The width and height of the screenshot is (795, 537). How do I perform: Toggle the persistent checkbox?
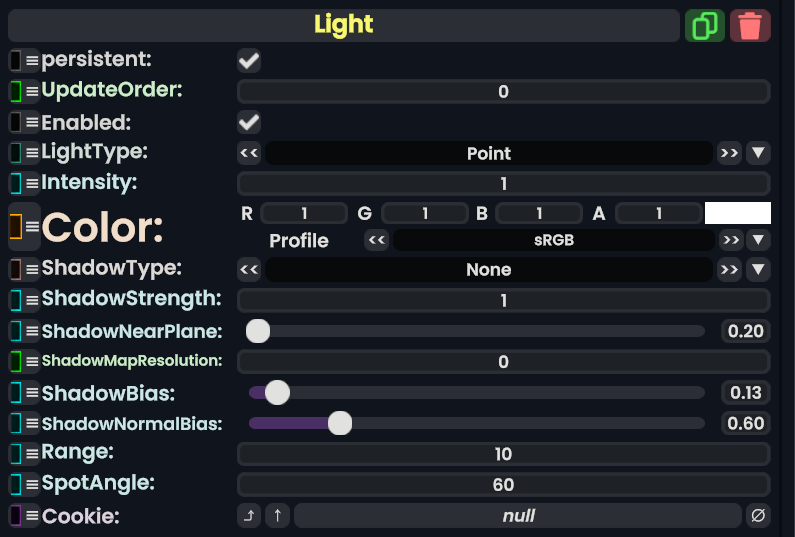(249, 61)
